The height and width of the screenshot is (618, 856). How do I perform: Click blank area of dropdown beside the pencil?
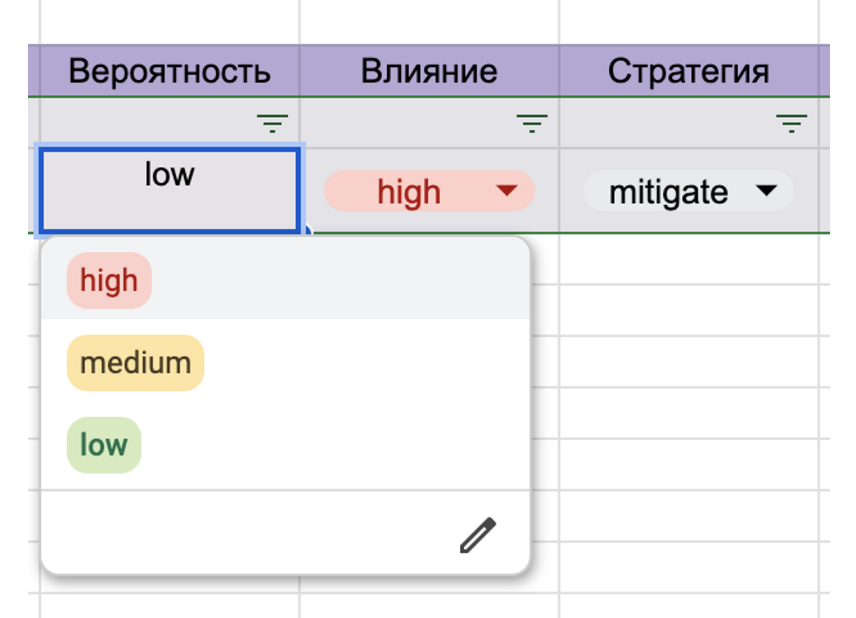pos(250,535)
